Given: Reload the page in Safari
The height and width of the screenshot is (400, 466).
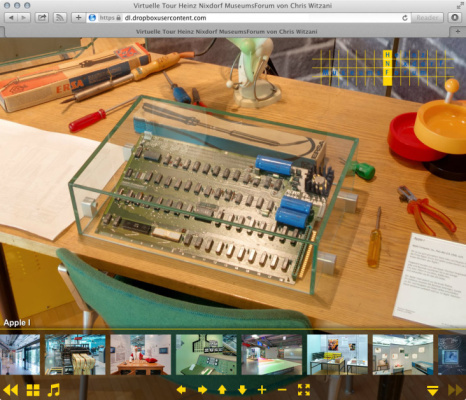Looking at the screenshot, I should pyautogui.click(x=405, y=18).
